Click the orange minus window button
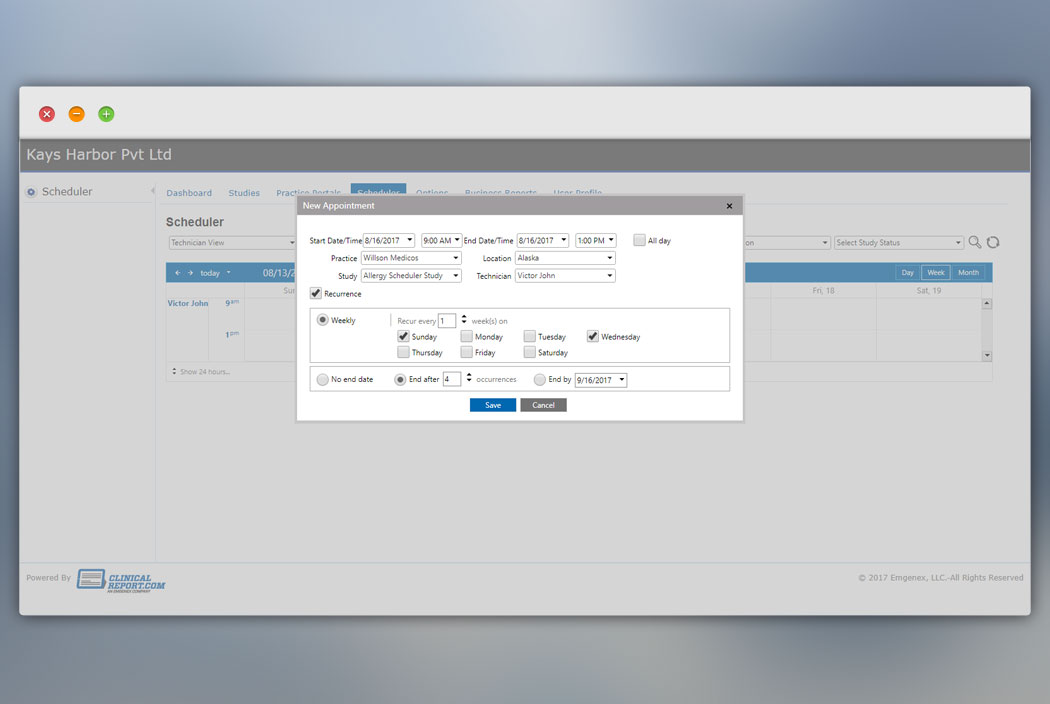The height and width of the screenshot is (704, 1050). click(76, 114)
